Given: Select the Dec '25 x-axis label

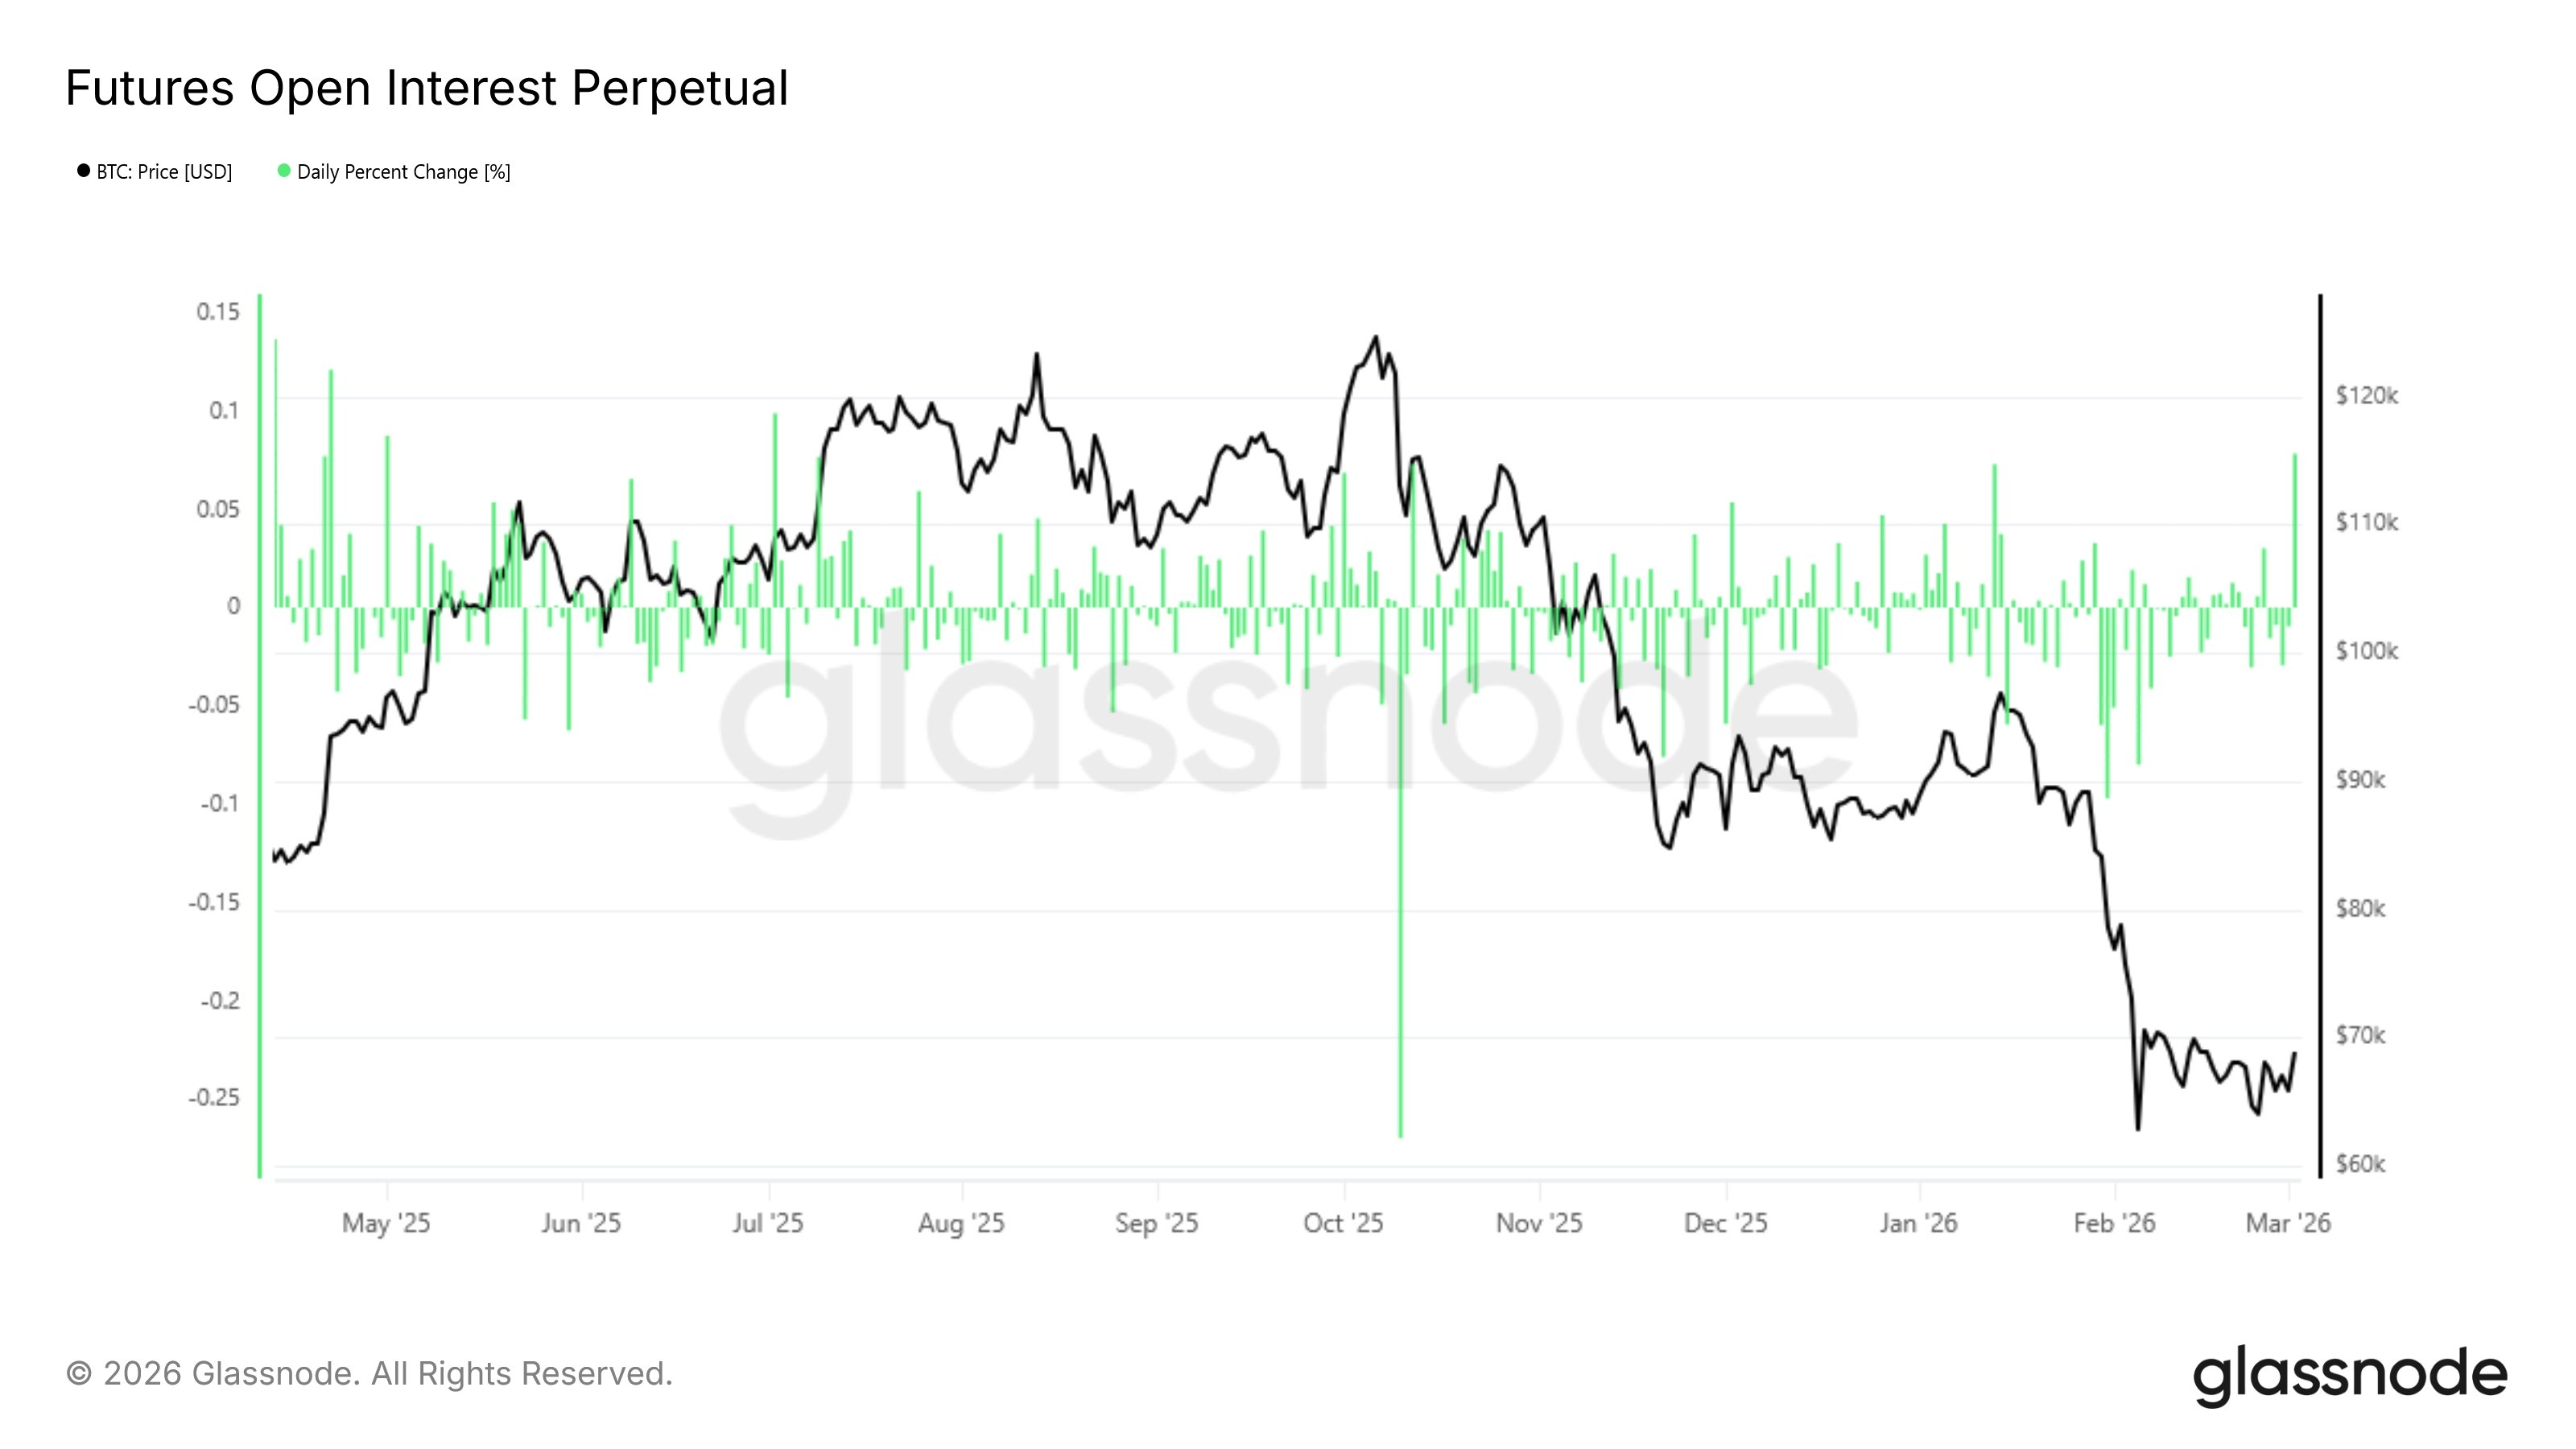Looking at the screenshot, I should tap(1725, 1223).
